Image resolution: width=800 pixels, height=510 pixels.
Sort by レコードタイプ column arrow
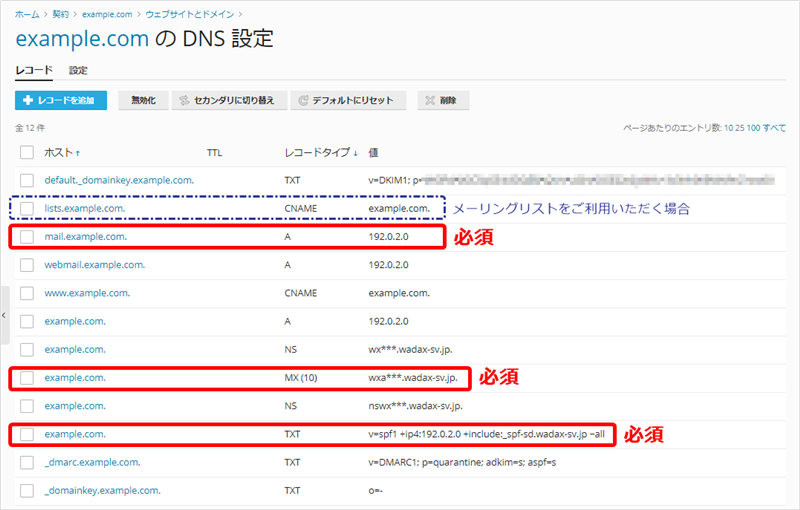(355, 153)
